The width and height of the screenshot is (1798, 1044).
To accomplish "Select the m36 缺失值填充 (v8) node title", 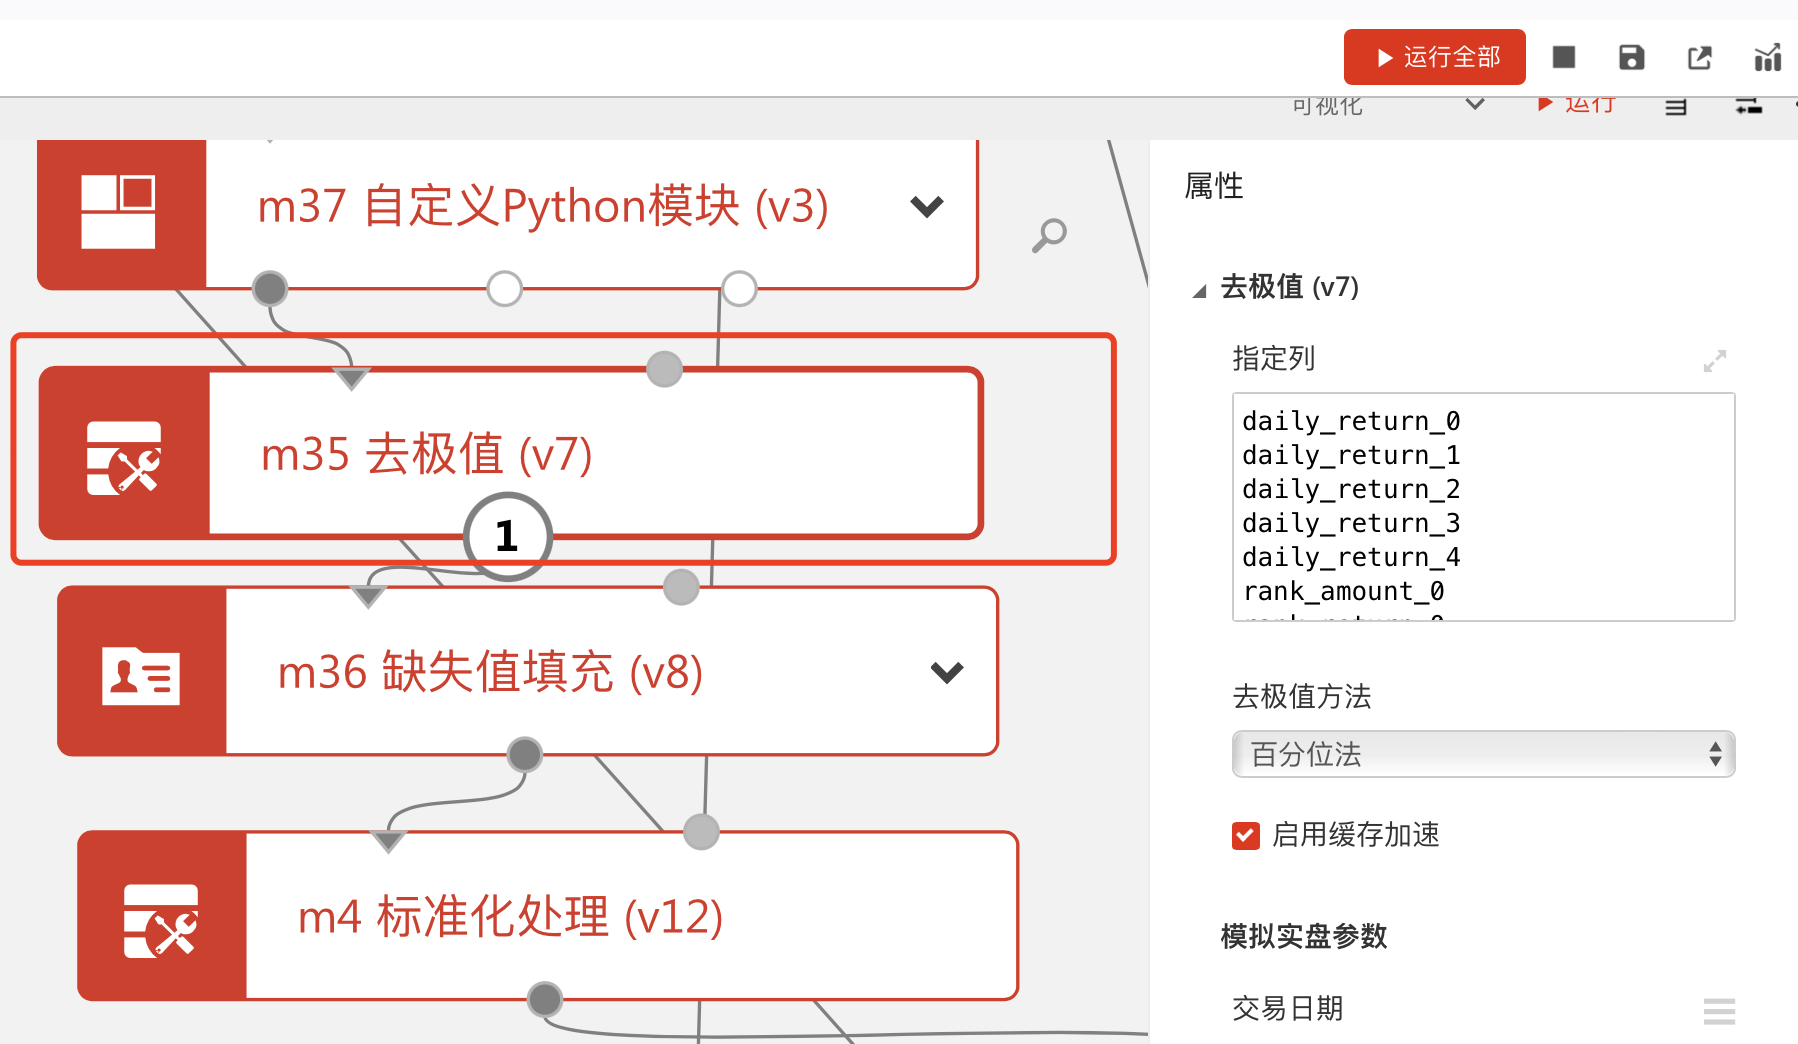I will [491, 672].
